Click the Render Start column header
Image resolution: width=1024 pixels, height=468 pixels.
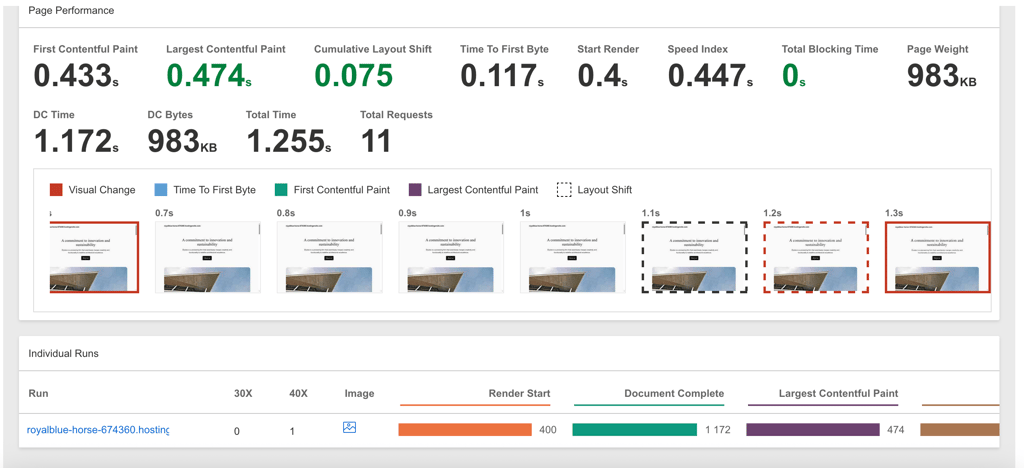coord(519,394)
